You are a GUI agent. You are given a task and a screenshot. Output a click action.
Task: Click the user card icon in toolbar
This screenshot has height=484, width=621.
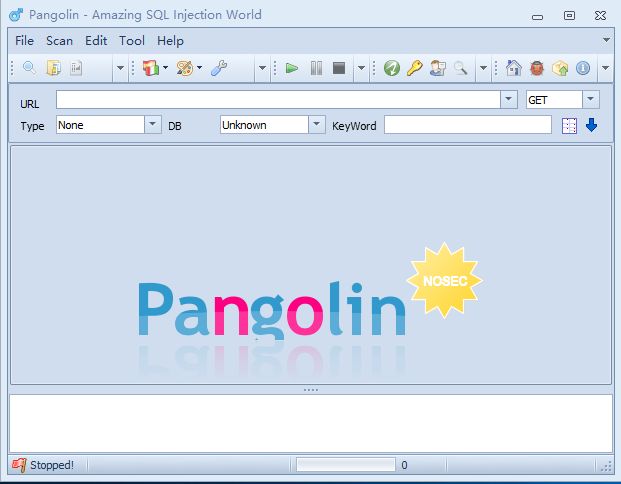pos(438,68)
